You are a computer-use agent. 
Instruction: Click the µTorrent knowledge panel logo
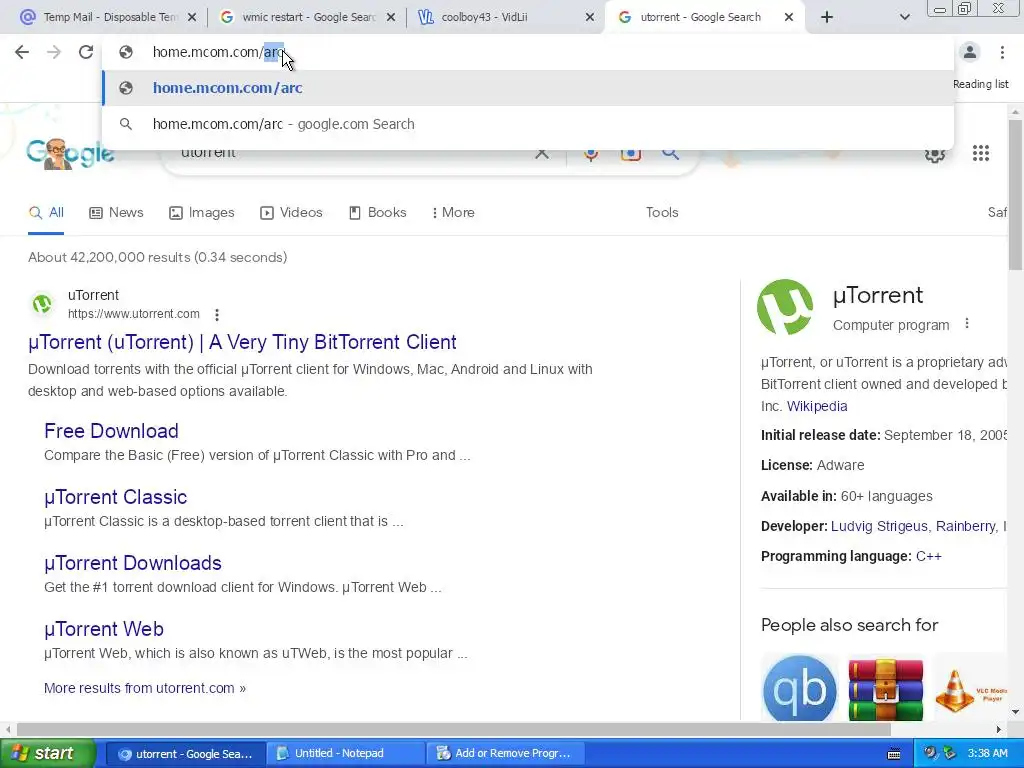[785, 307]
